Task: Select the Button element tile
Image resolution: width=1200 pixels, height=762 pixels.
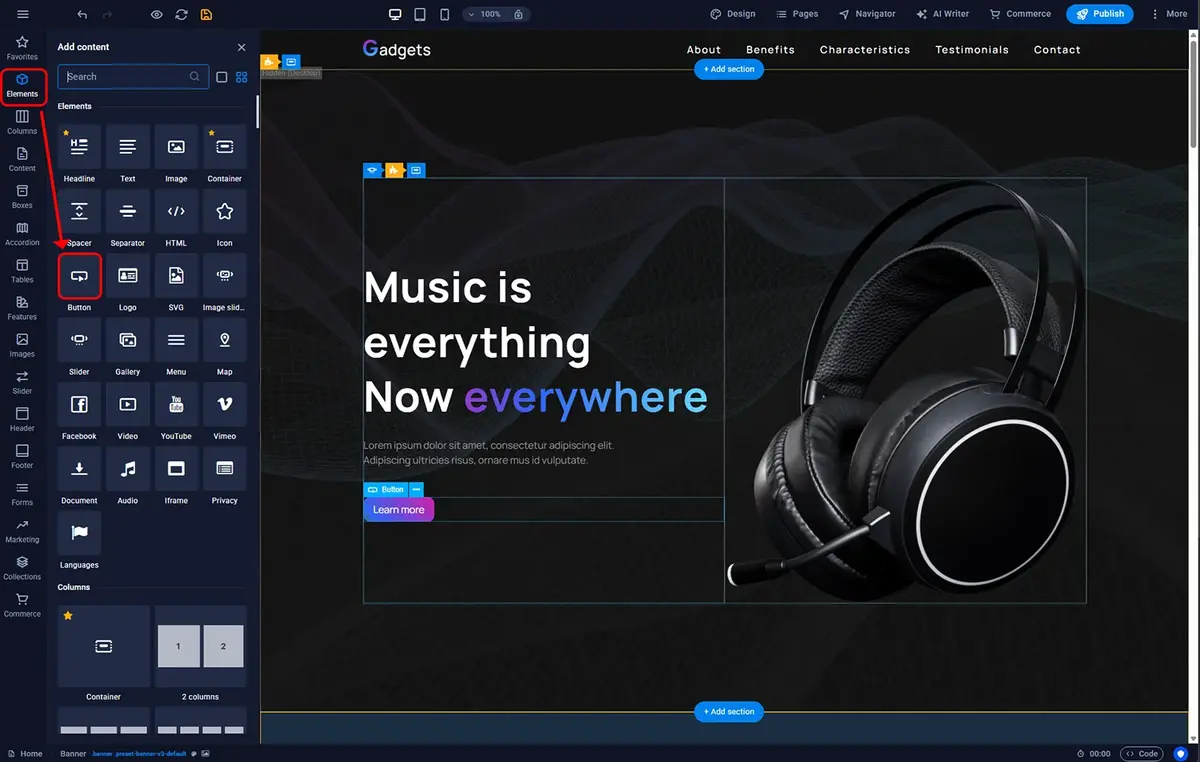Action: coord(79,276)
